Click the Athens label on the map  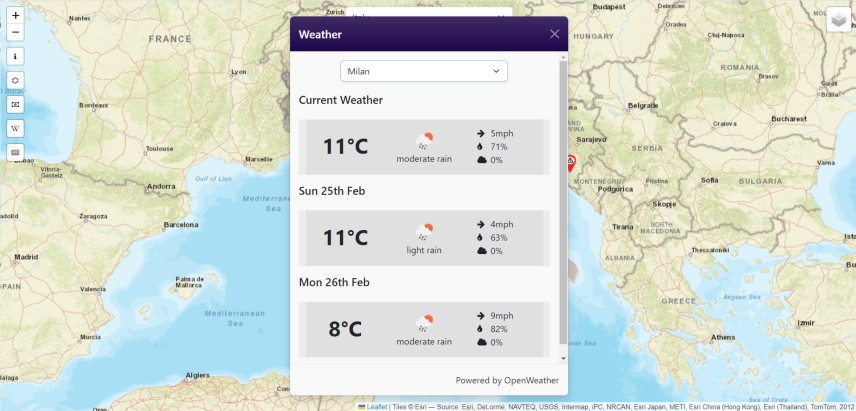pos(723,337)
